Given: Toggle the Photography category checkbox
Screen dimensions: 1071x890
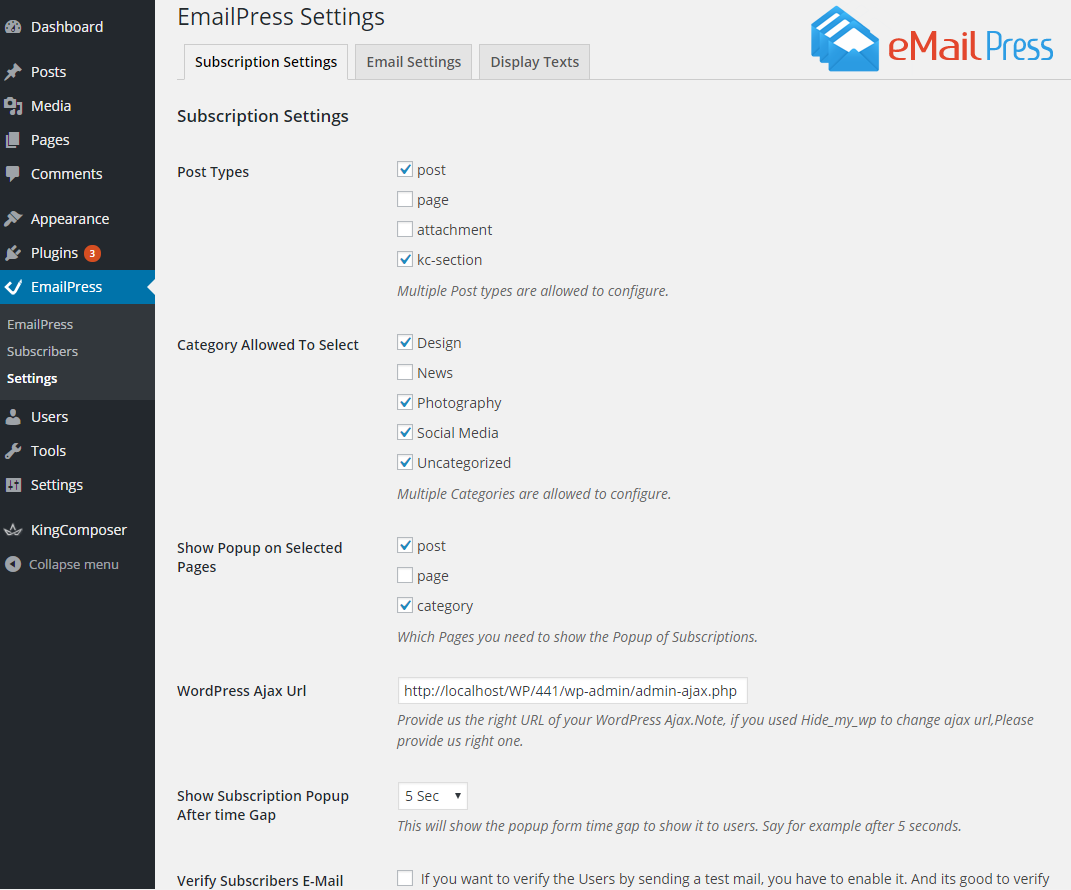Looking at the screenshot, I should tap(405, 402).
